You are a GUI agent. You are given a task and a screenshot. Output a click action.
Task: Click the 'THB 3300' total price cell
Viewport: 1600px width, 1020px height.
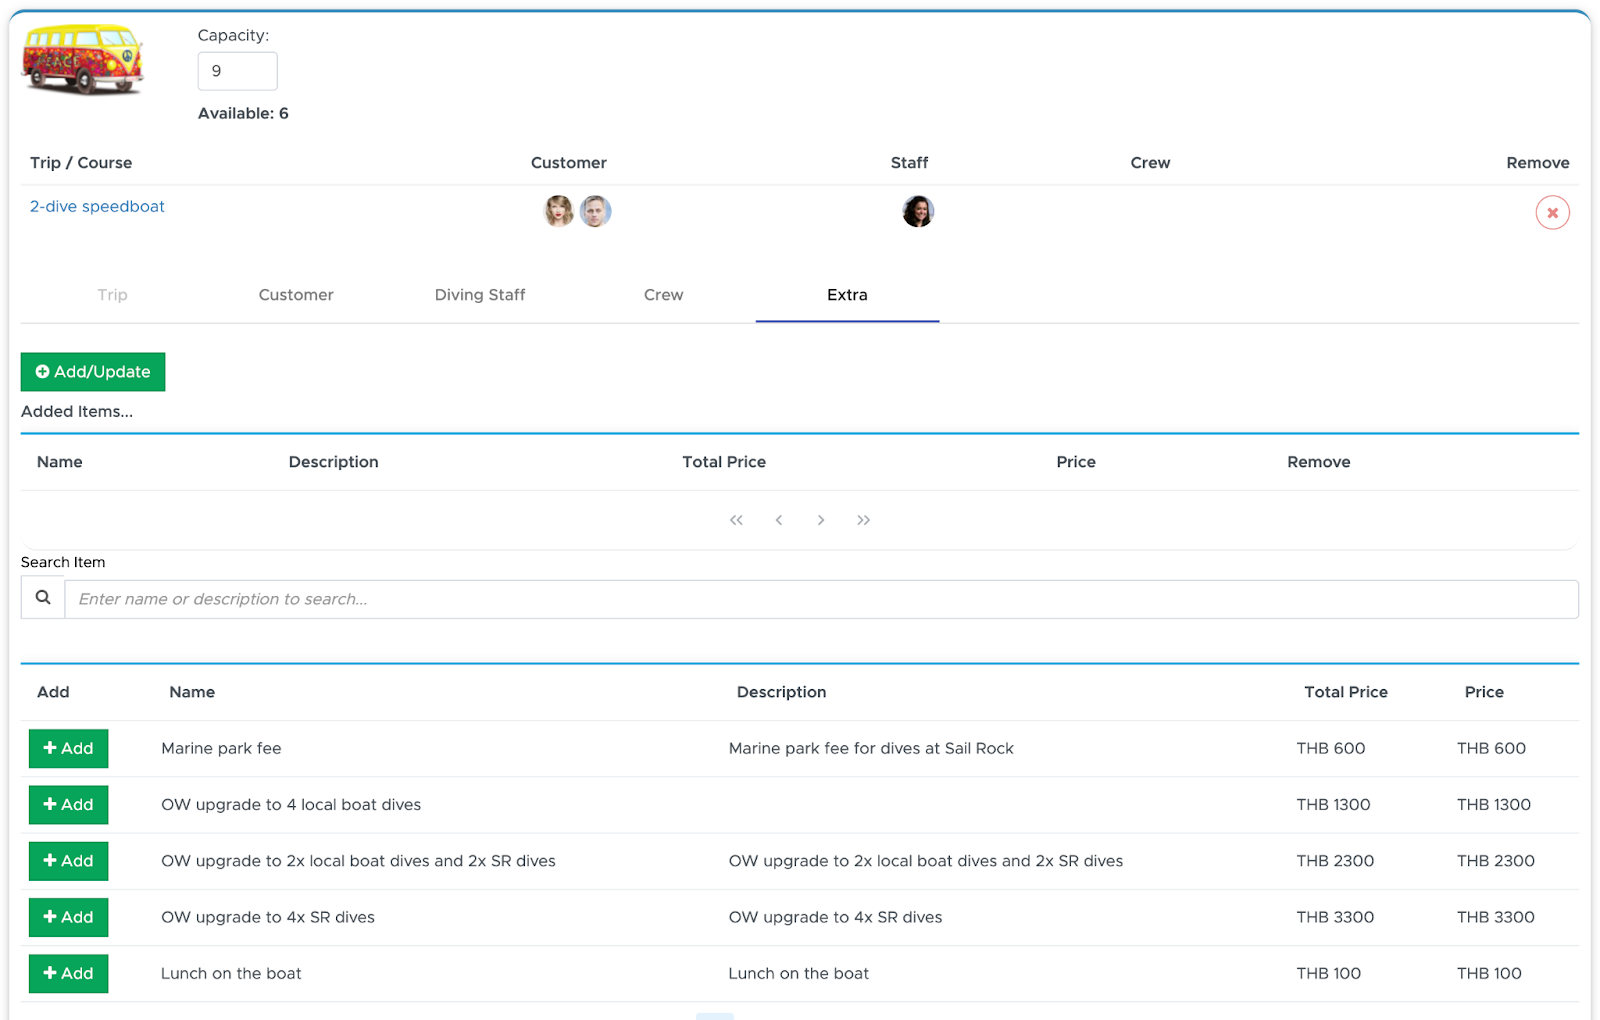click(1335, 917)
